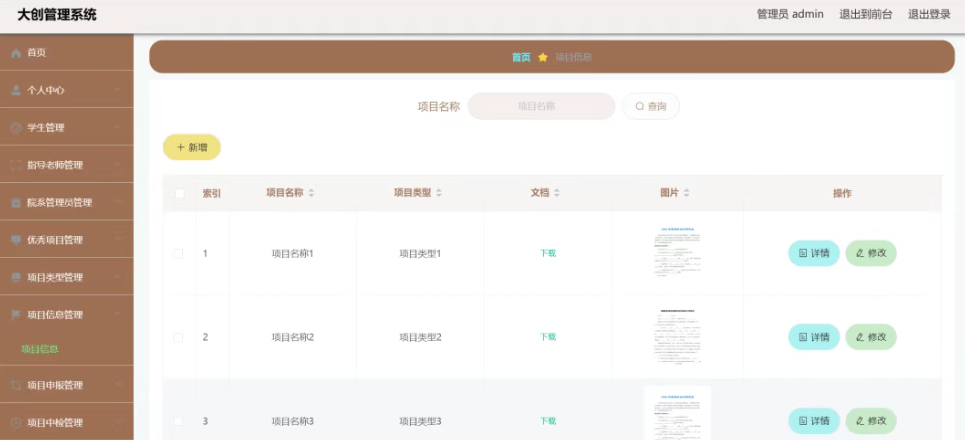Click the home icon beside 首页 in sidebar
The width and height of the screenshot is (965, 440).
pyautogui.click(x=17, y=53)
